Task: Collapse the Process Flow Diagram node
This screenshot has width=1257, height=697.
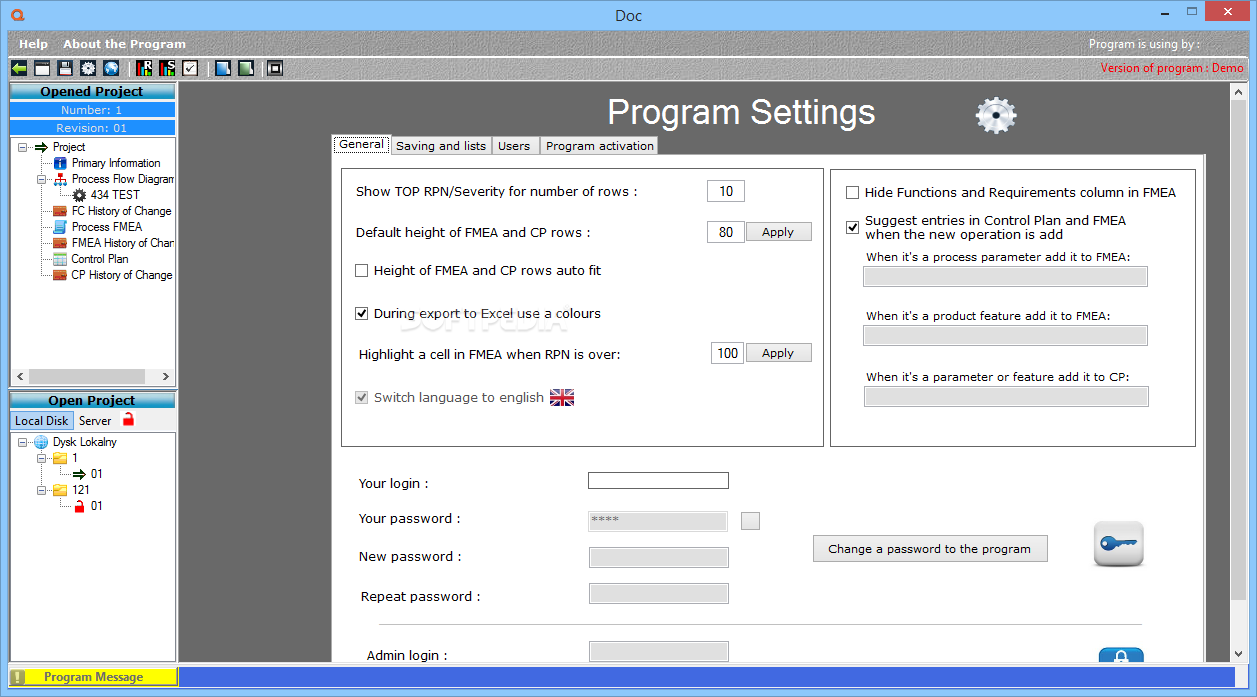Action: (x=42, y=179)
